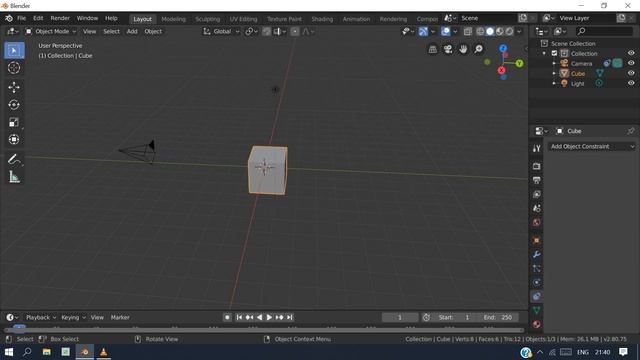Screen dimensions: 640x360
Task: Jump to the timeline end frame
Action: (x=289, y=317)
